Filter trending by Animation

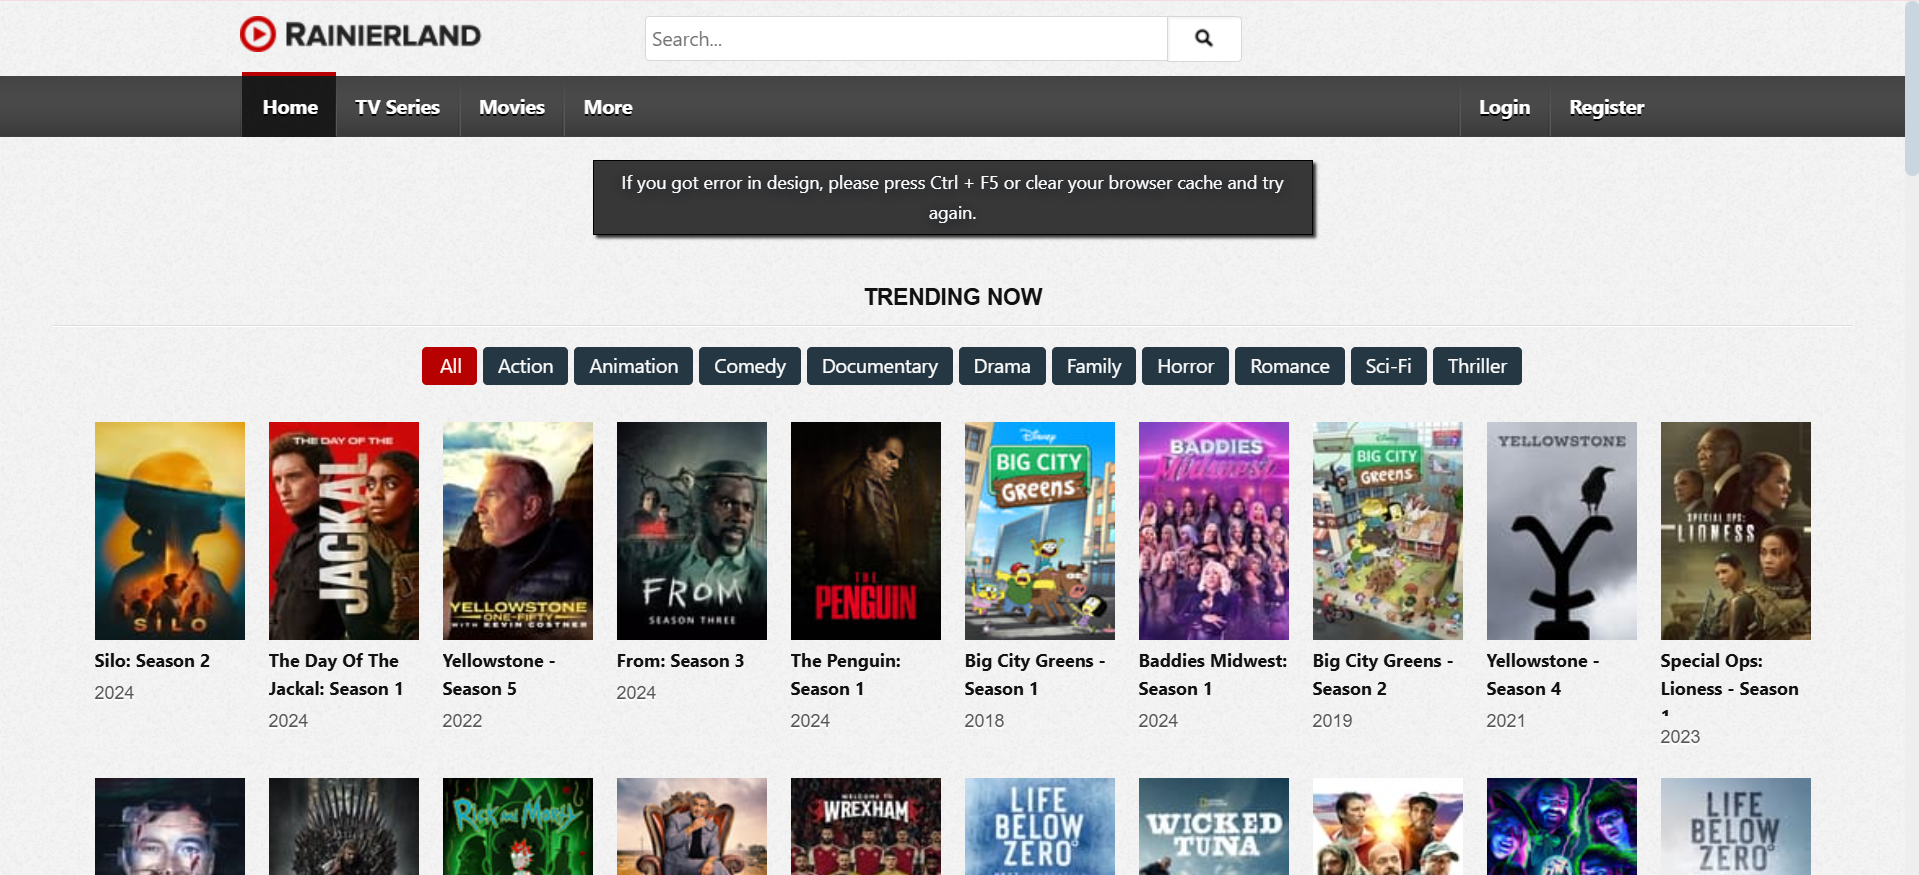pyautogui.click(x=633, y=366)
